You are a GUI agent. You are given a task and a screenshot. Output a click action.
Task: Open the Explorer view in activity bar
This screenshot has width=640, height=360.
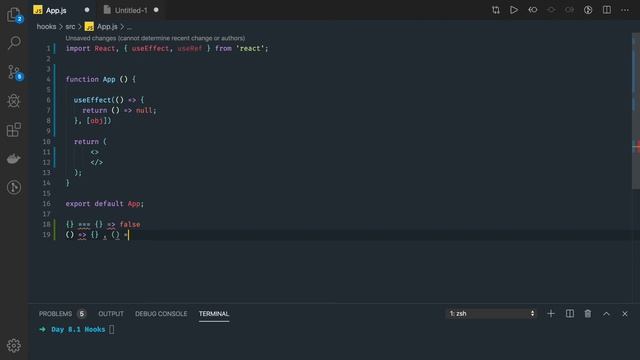point(14,15)
